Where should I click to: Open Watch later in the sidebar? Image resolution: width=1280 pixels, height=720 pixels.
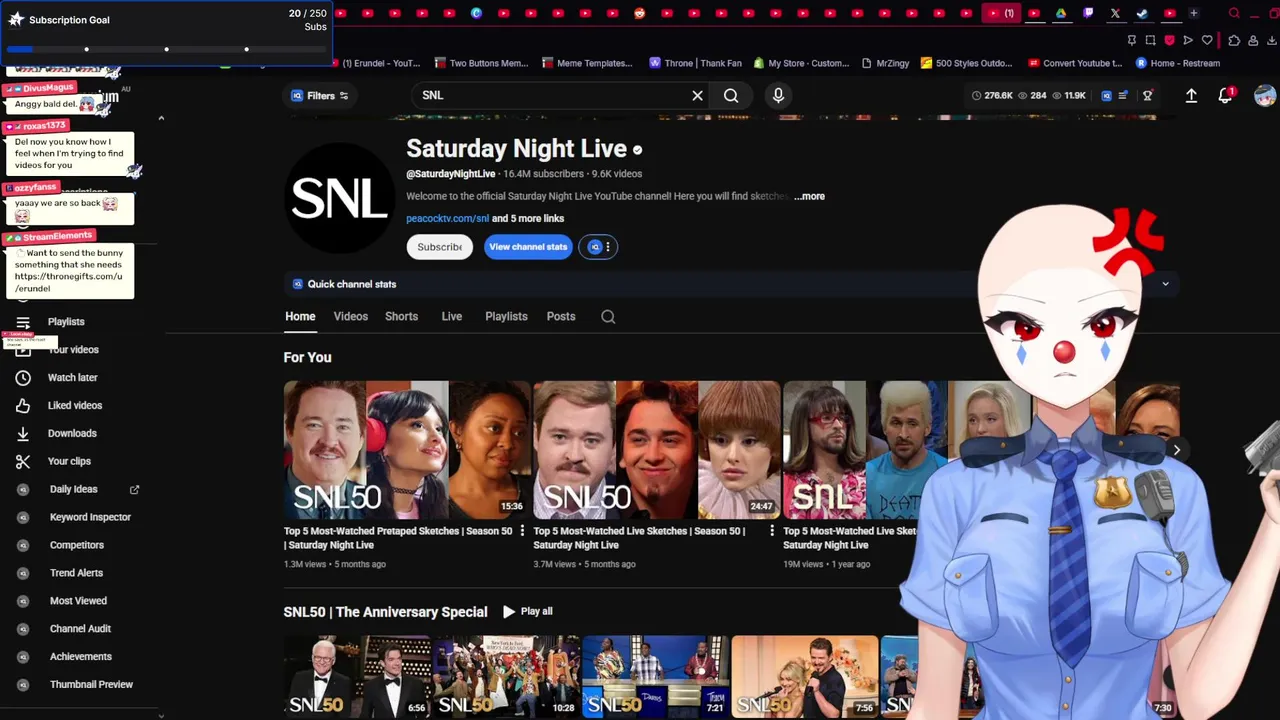[x=72, y=378]
